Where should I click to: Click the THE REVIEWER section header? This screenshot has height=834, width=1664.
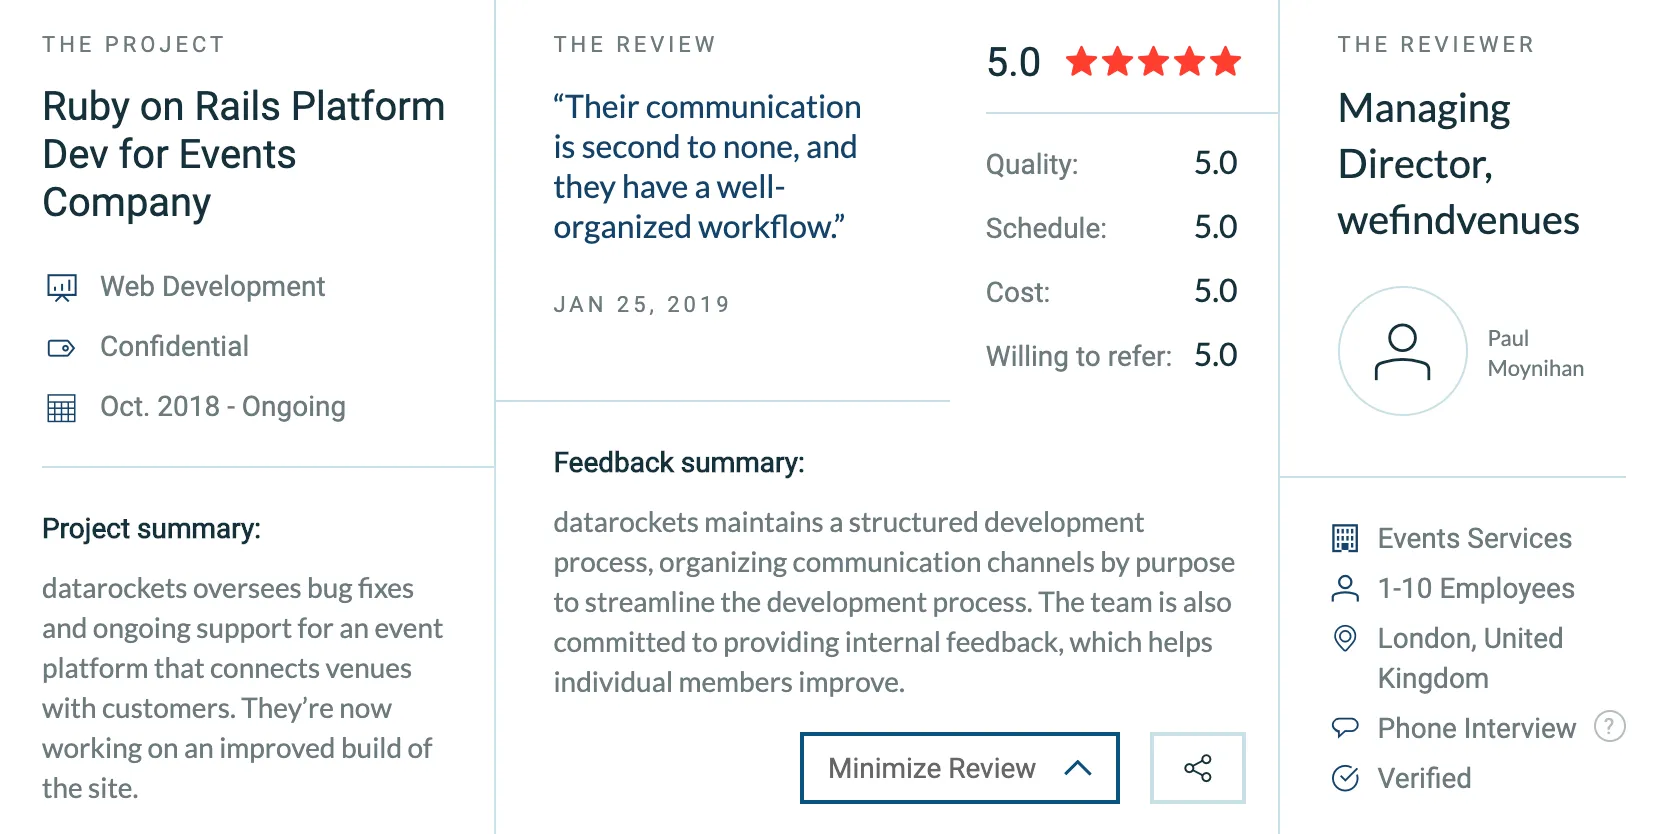pyautogui.click(x=1436, y=44)
